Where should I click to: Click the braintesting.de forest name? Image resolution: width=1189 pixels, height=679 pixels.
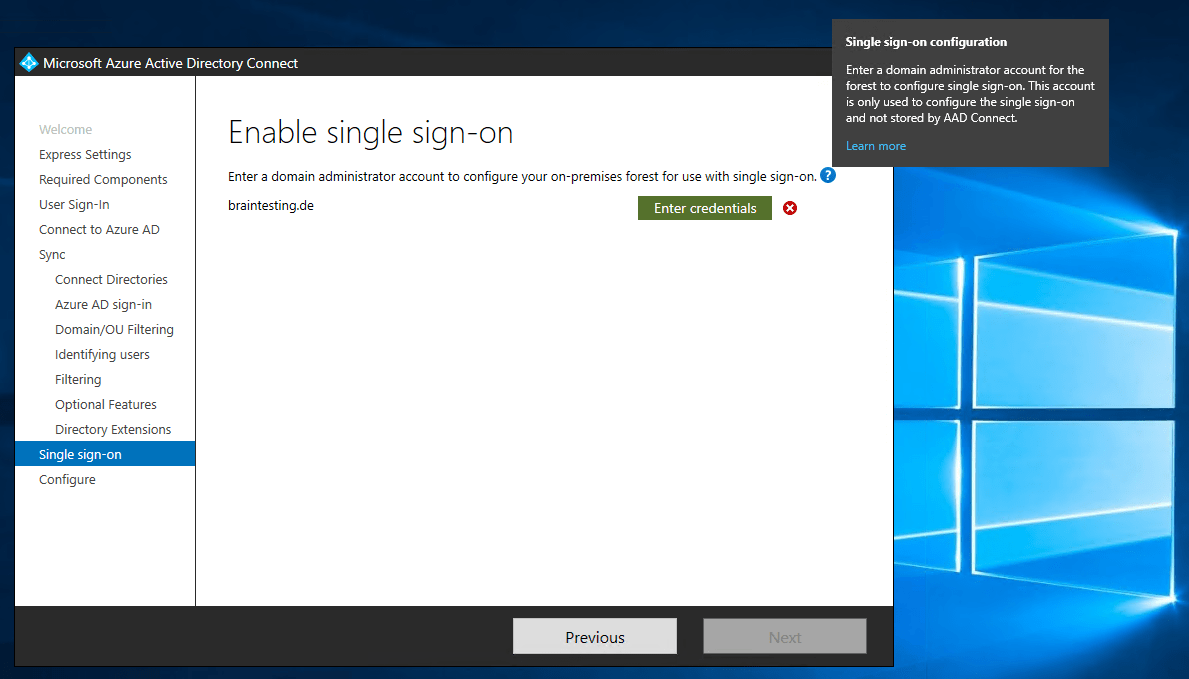[271, 206]
